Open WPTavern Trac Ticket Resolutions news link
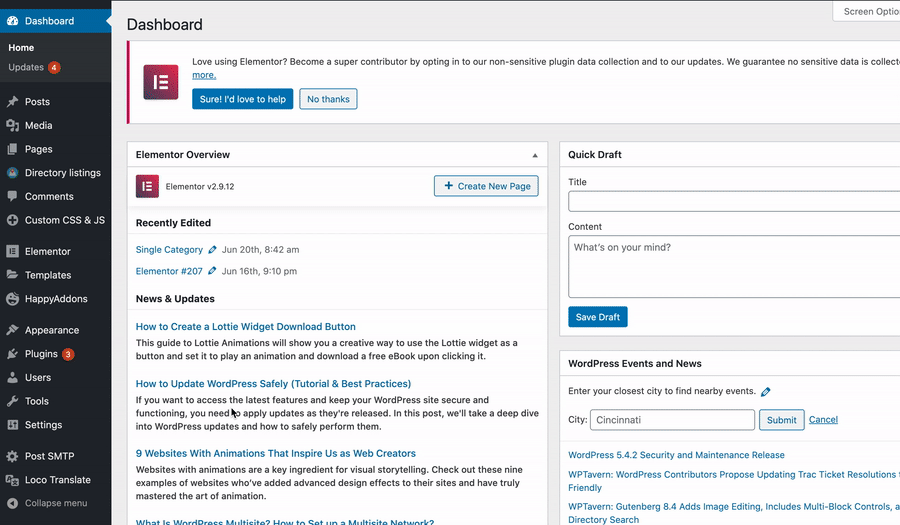900x525 pixels. (734, 481)
